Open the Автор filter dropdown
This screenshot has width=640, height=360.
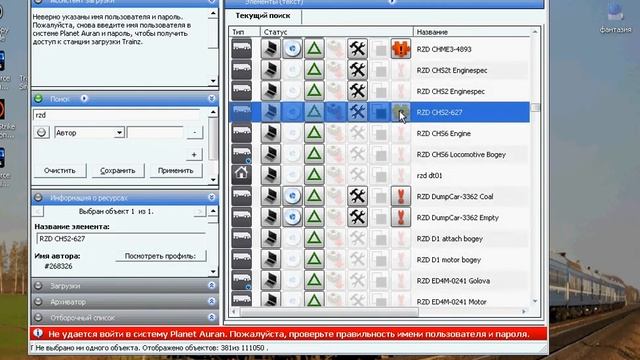(119, 133)
